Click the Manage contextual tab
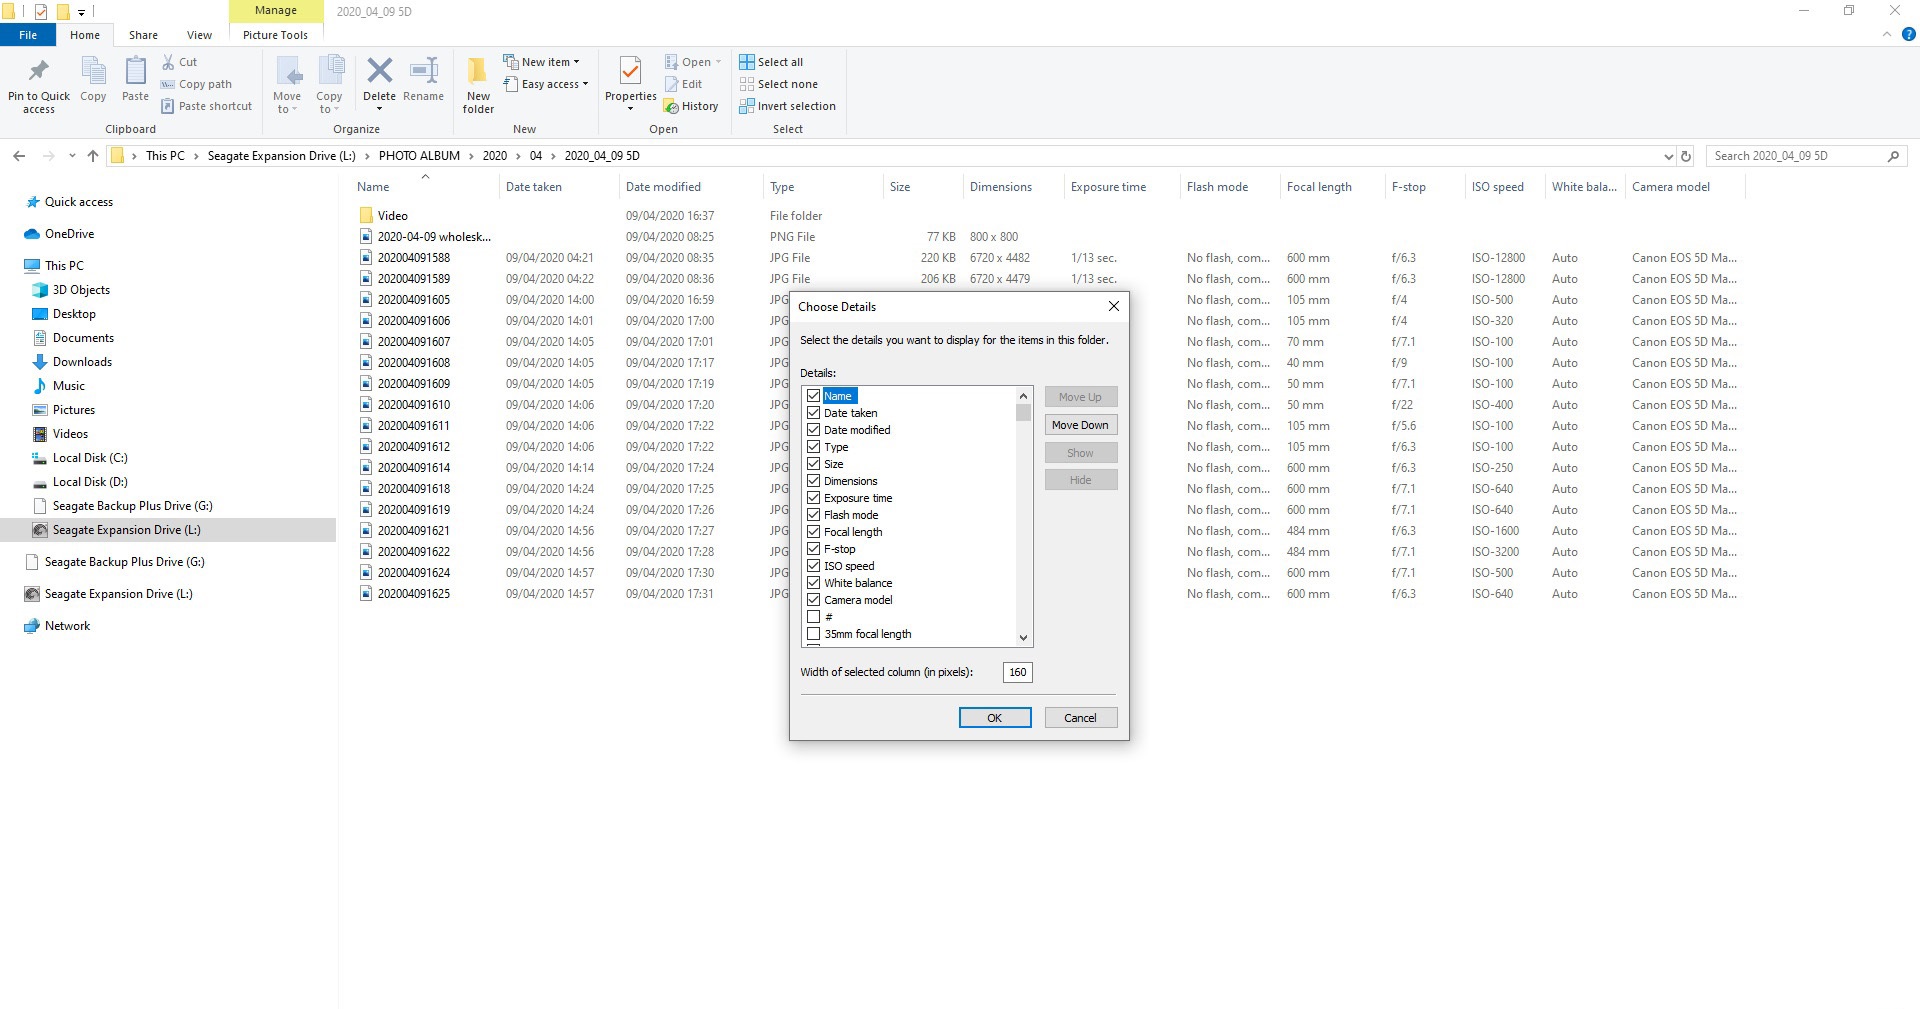This screenshot has width=1920, height=1009. click(x=276, y=11)
